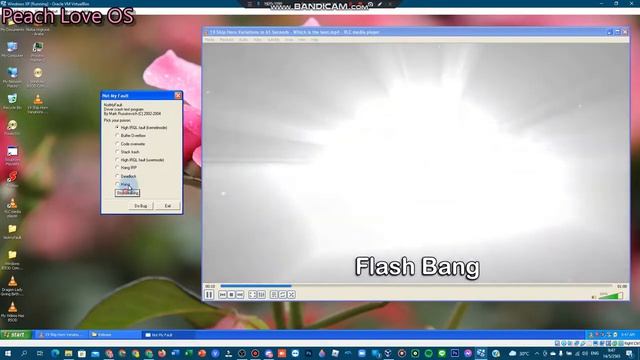Select High IRQL fault (usermode) option

(140, 160)
